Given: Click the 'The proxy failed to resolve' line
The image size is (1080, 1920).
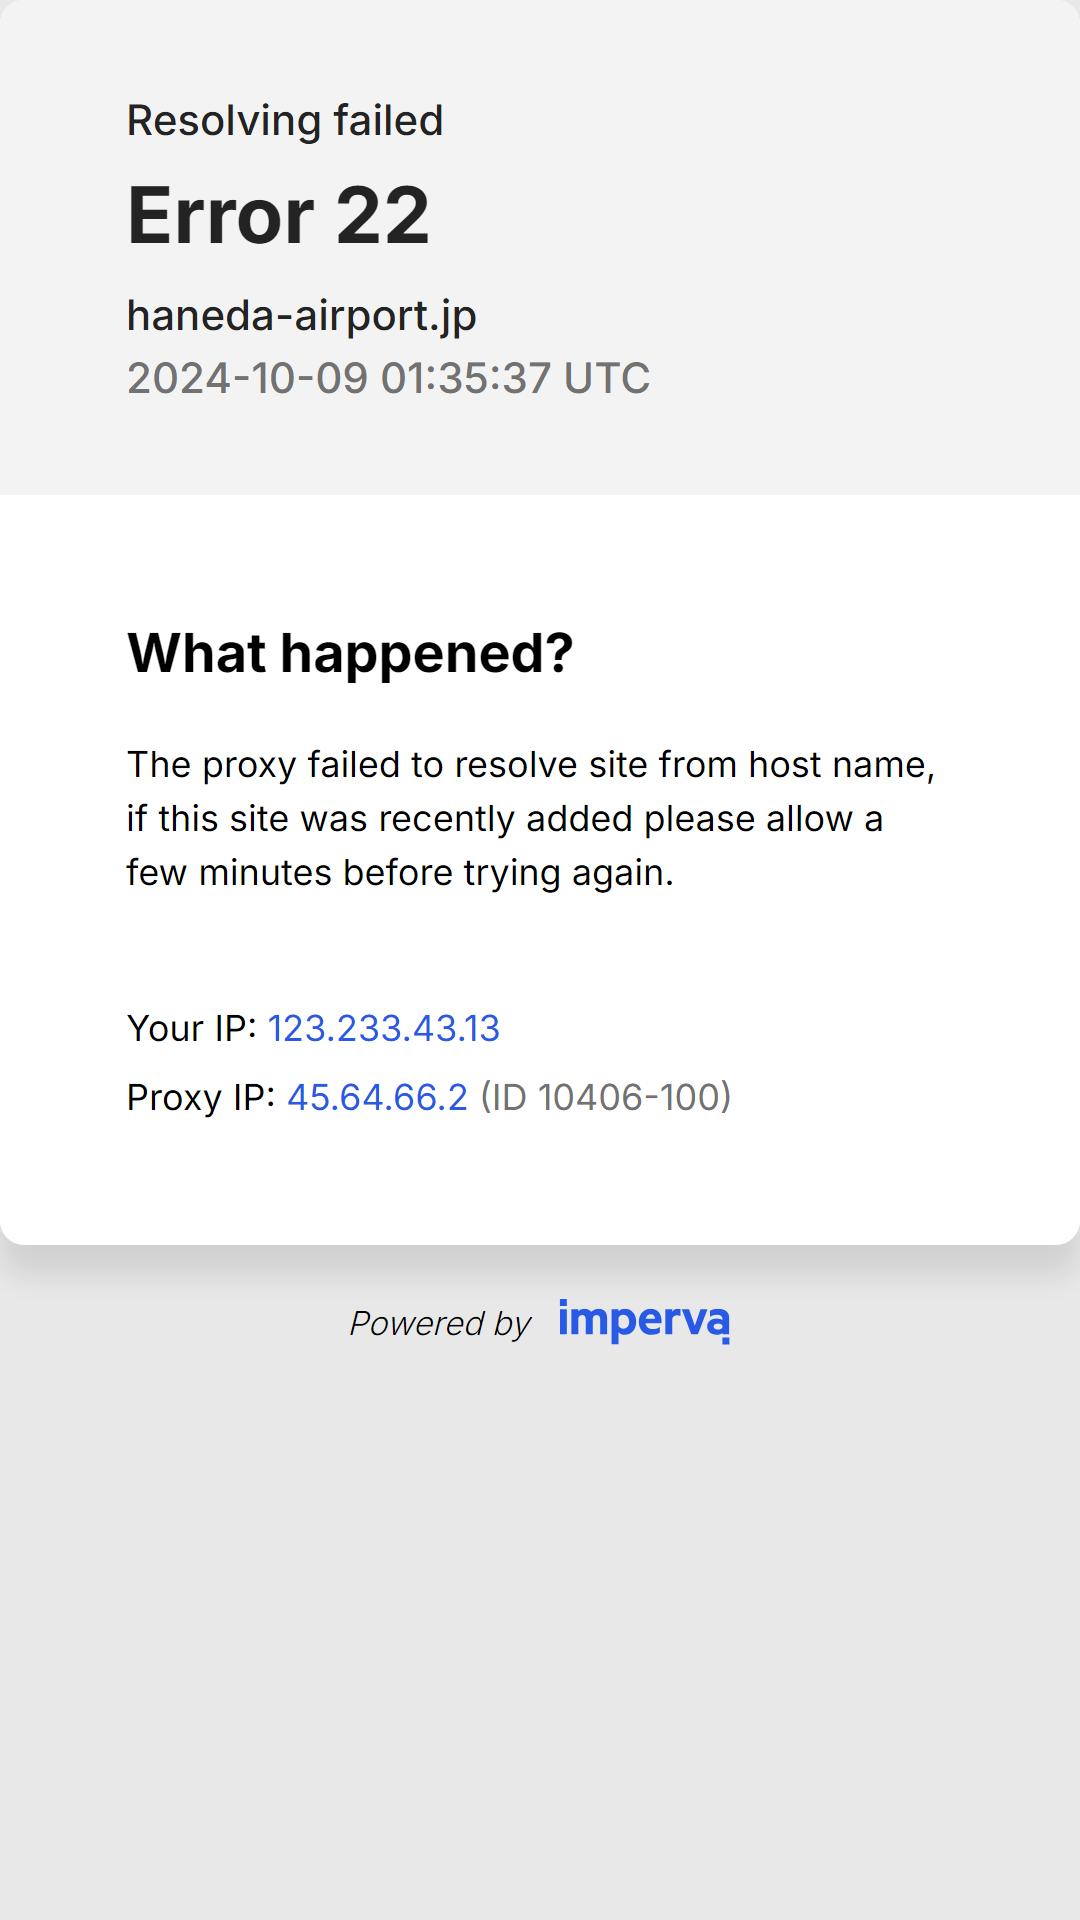Looking at the screenshot, I should [x=530, y=764].
